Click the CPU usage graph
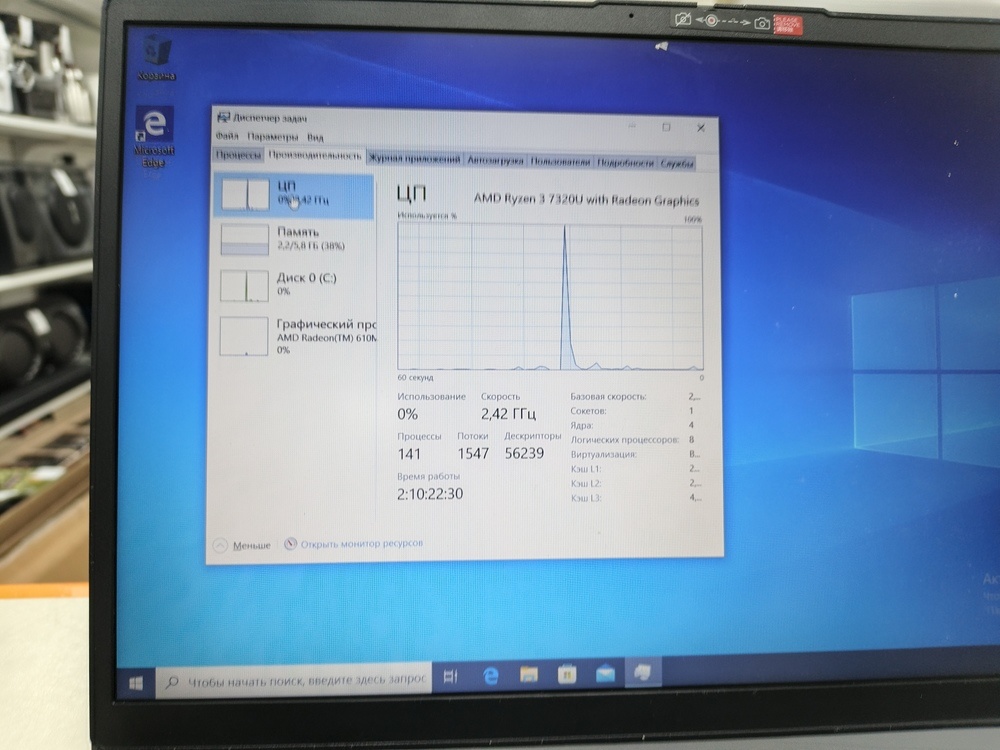Image resolution: width=1000 pixels, height=750 pixels. [550, 297]
